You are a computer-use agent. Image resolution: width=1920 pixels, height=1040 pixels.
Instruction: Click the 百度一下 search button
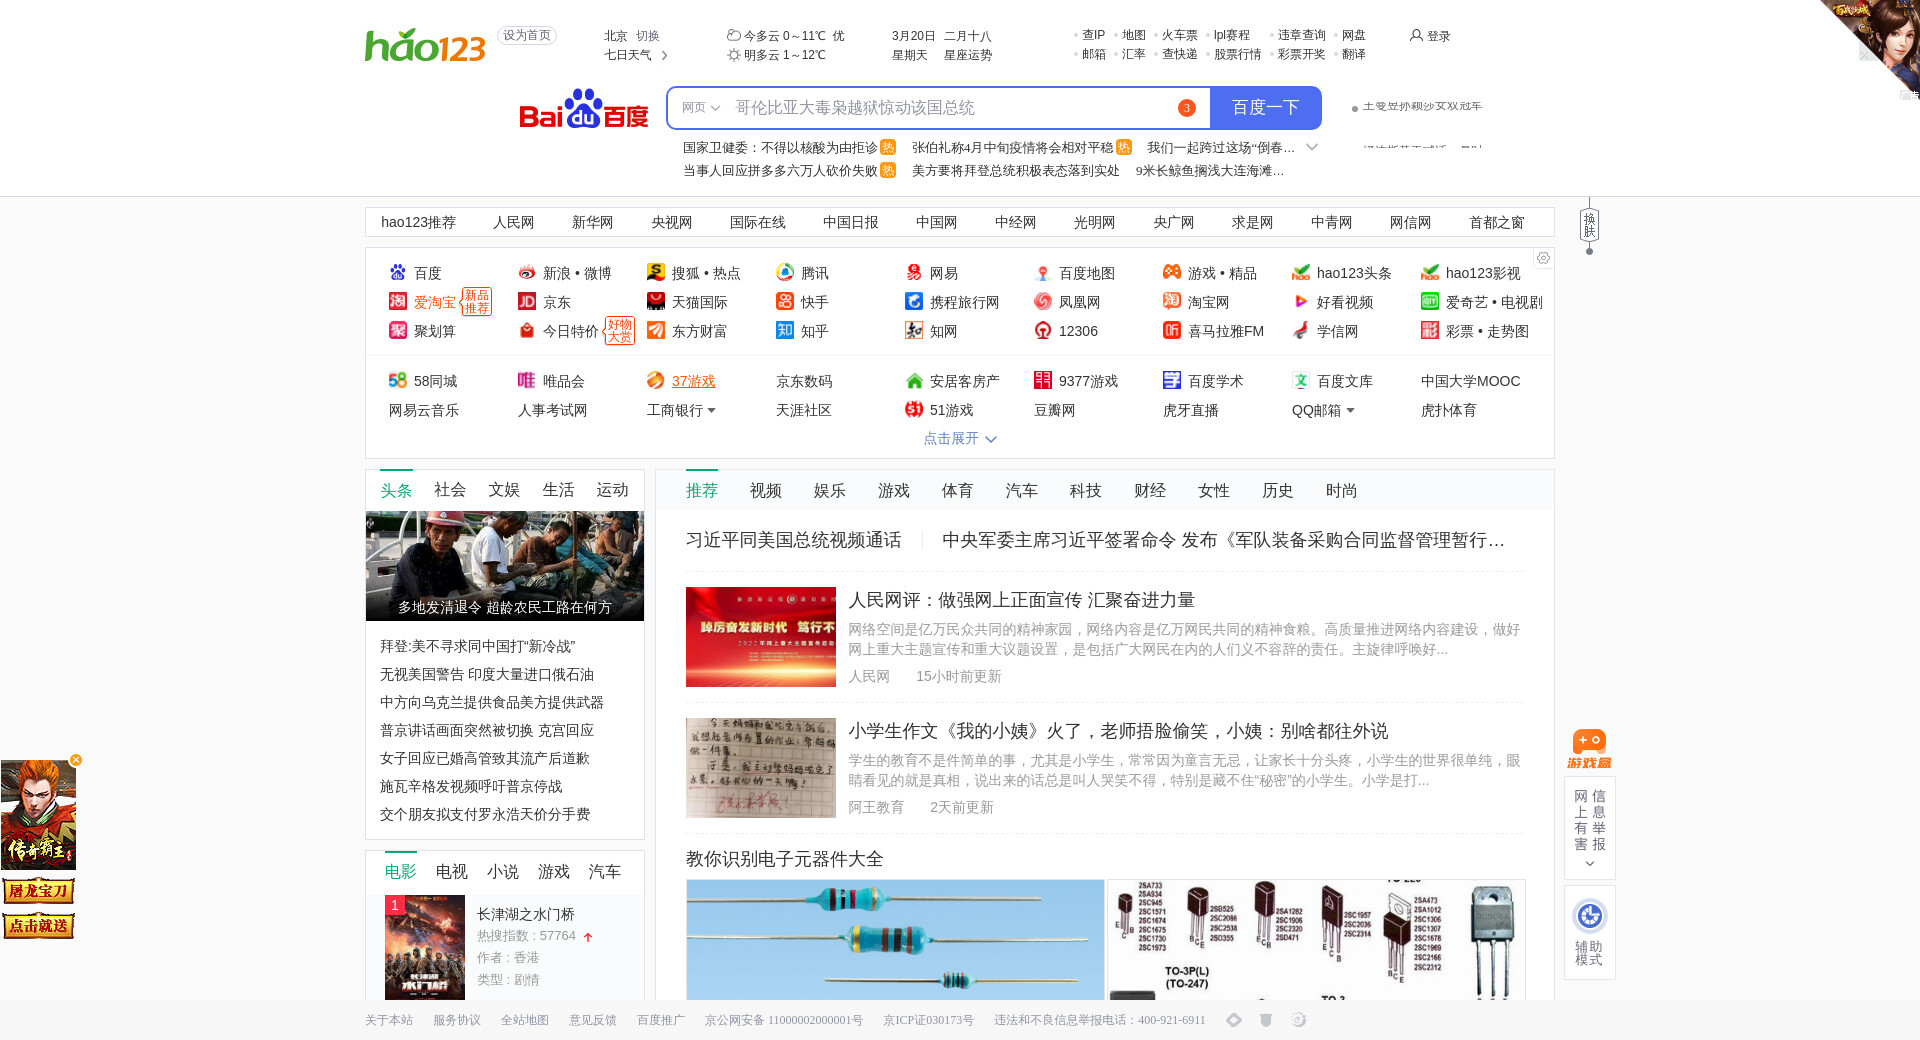coord(1265,108)
